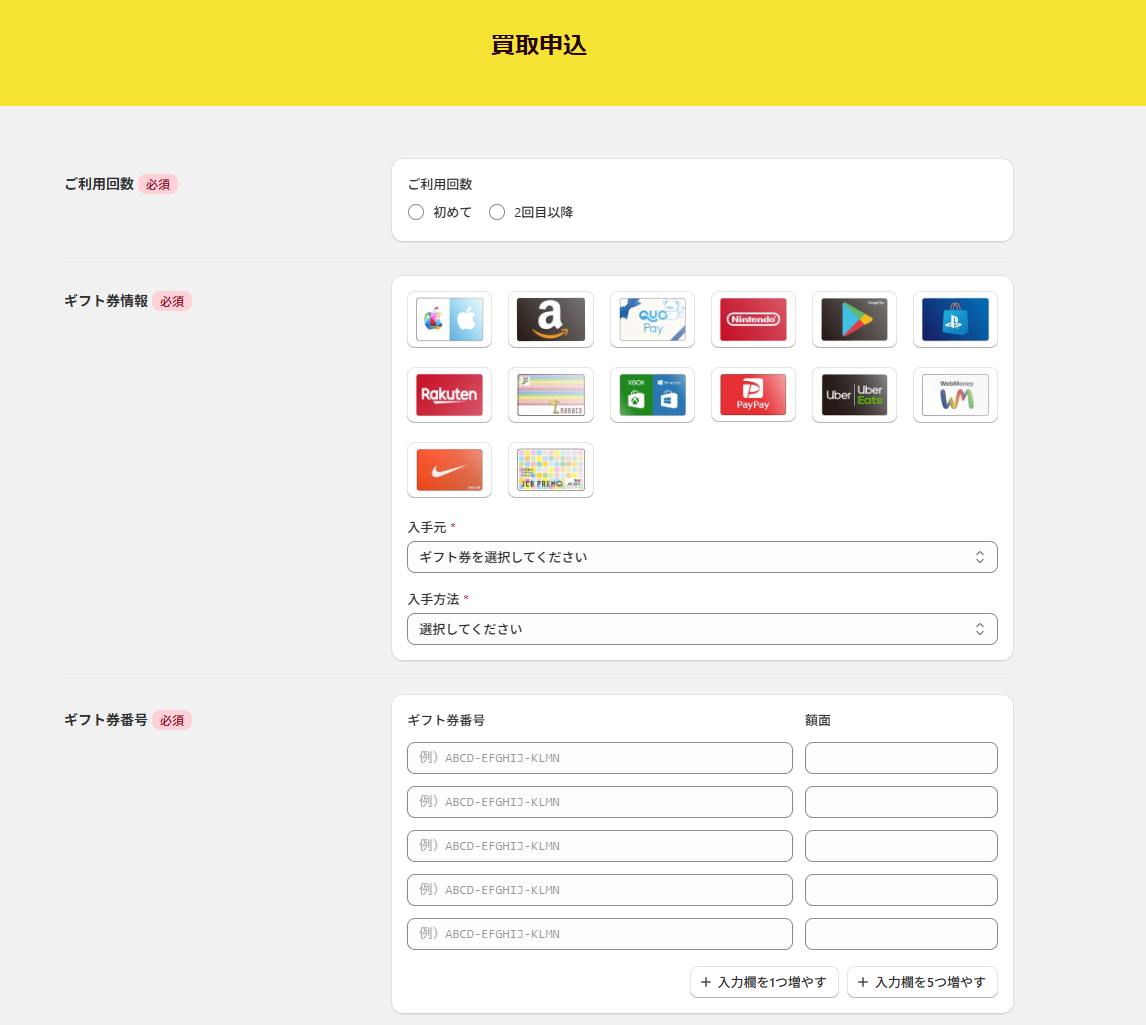Focus the fourth 額面 amount field

click(x=901, y=890)
